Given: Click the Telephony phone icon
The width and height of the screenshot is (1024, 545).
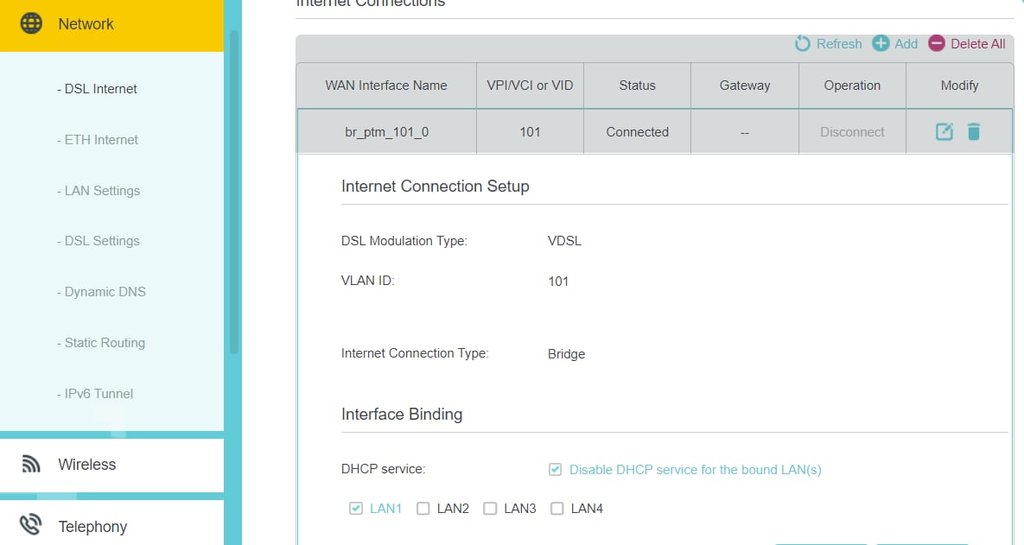Looking at the screenshot, I should point(31,525).
